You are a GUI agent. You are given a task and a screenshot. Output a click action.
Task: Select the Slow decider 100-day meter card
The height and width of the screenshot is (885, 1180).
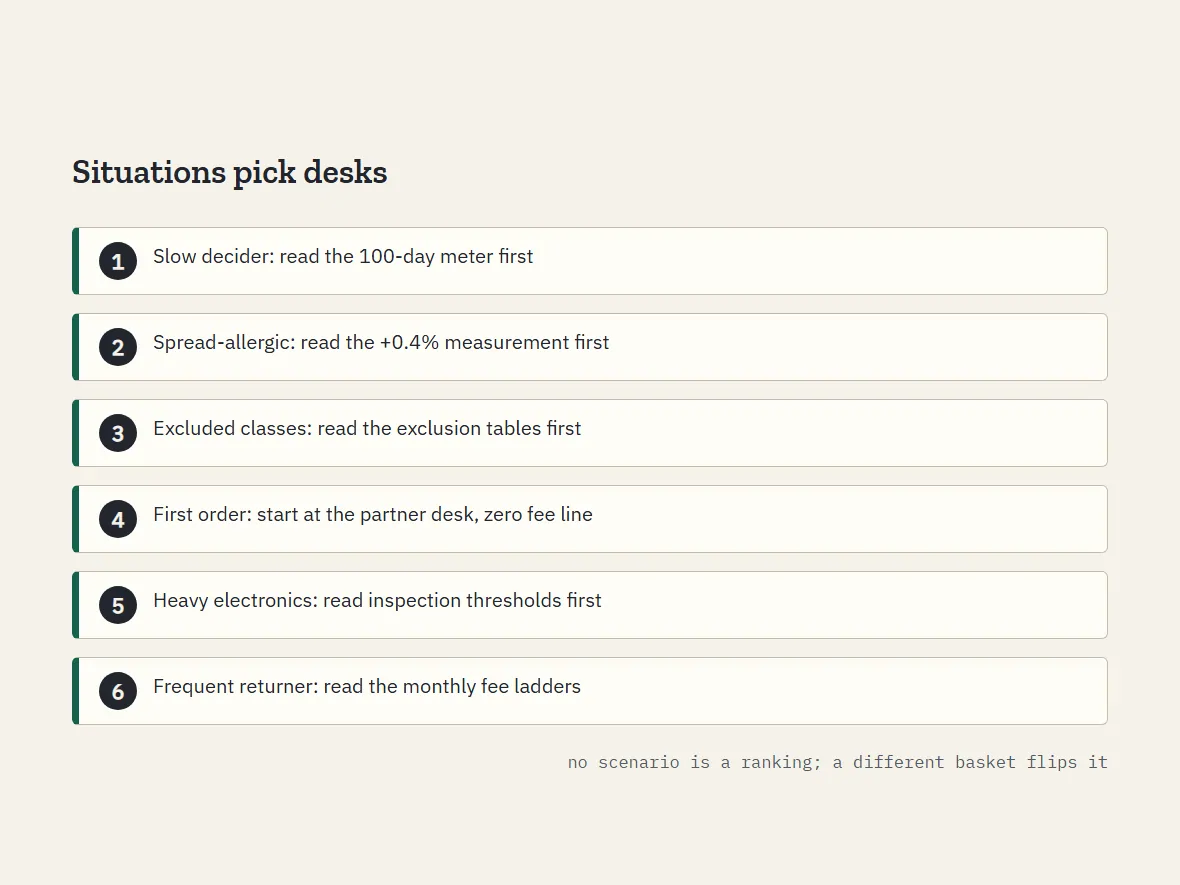590,261
